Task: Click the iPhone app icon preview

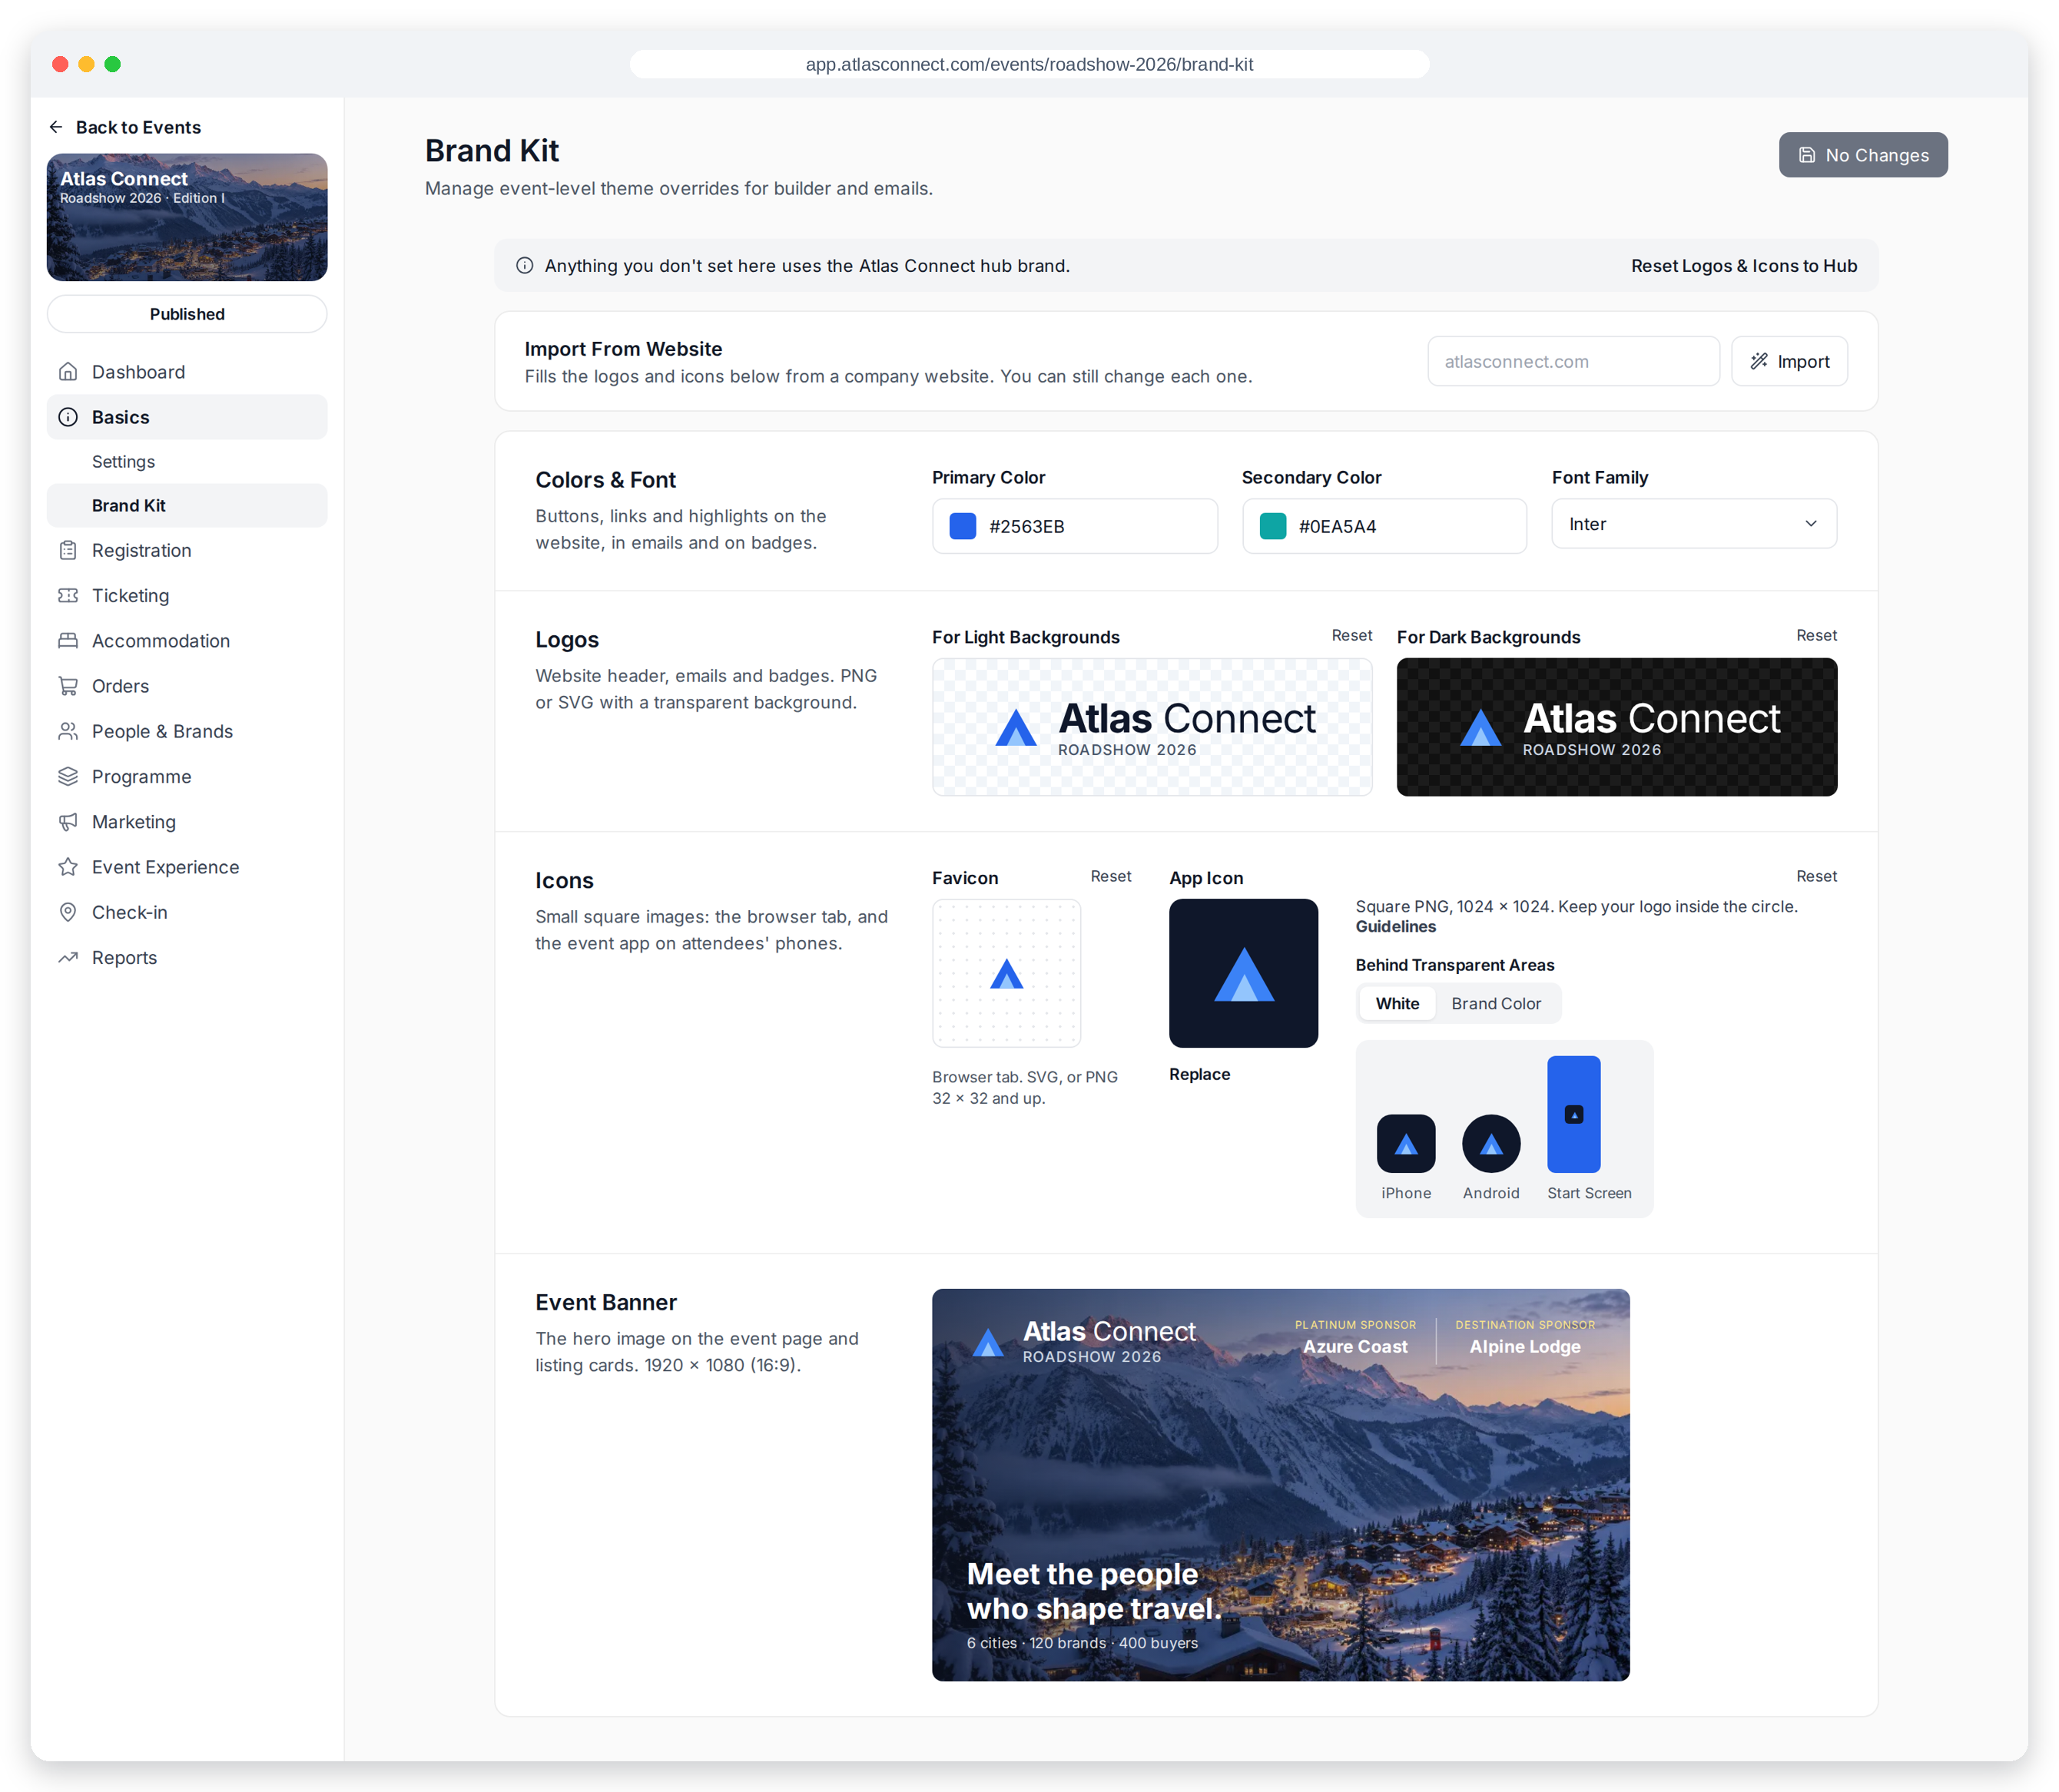Action: tap(1405, 1143)
